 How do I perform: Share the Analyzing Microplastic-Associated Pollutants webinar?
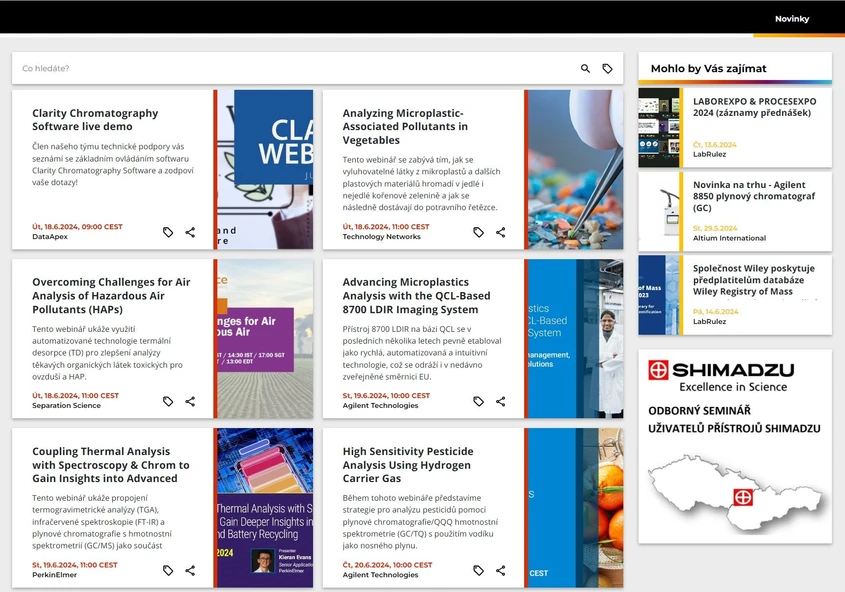tap(500, 232)
